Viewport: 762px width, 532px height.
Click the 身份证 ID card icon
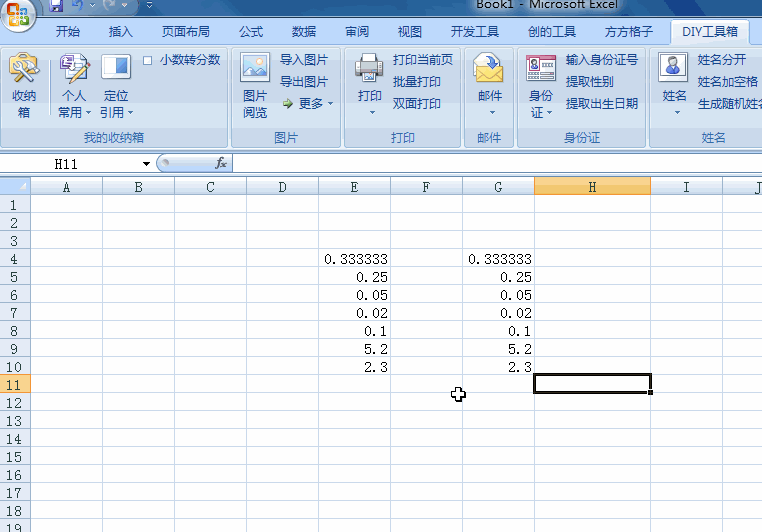click(x=541, y=69)
